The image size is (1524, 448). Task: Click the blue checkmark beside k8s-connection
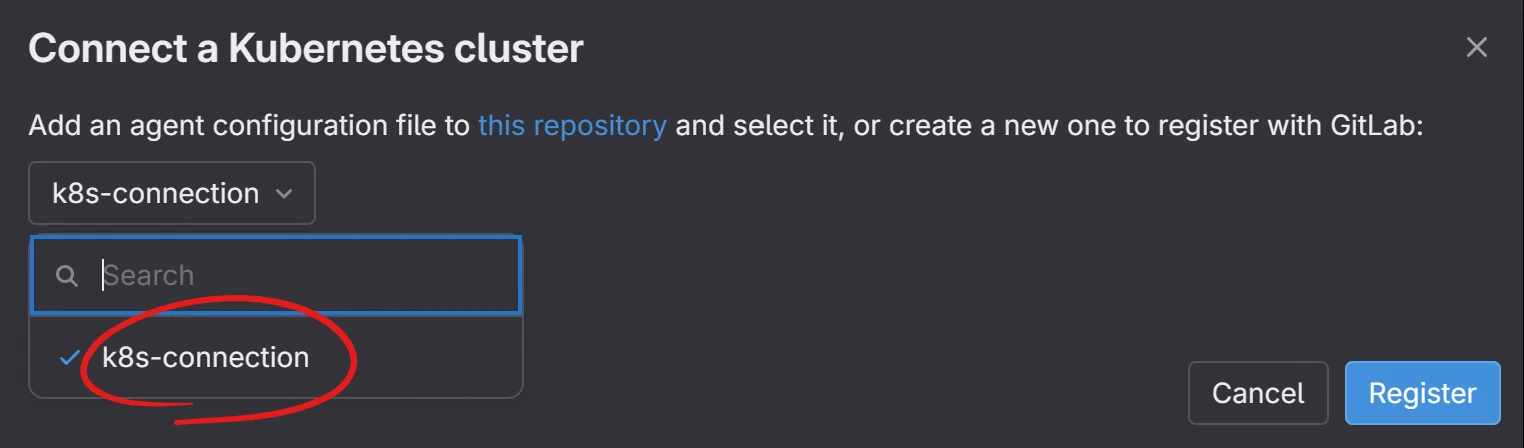coord(69,358)
